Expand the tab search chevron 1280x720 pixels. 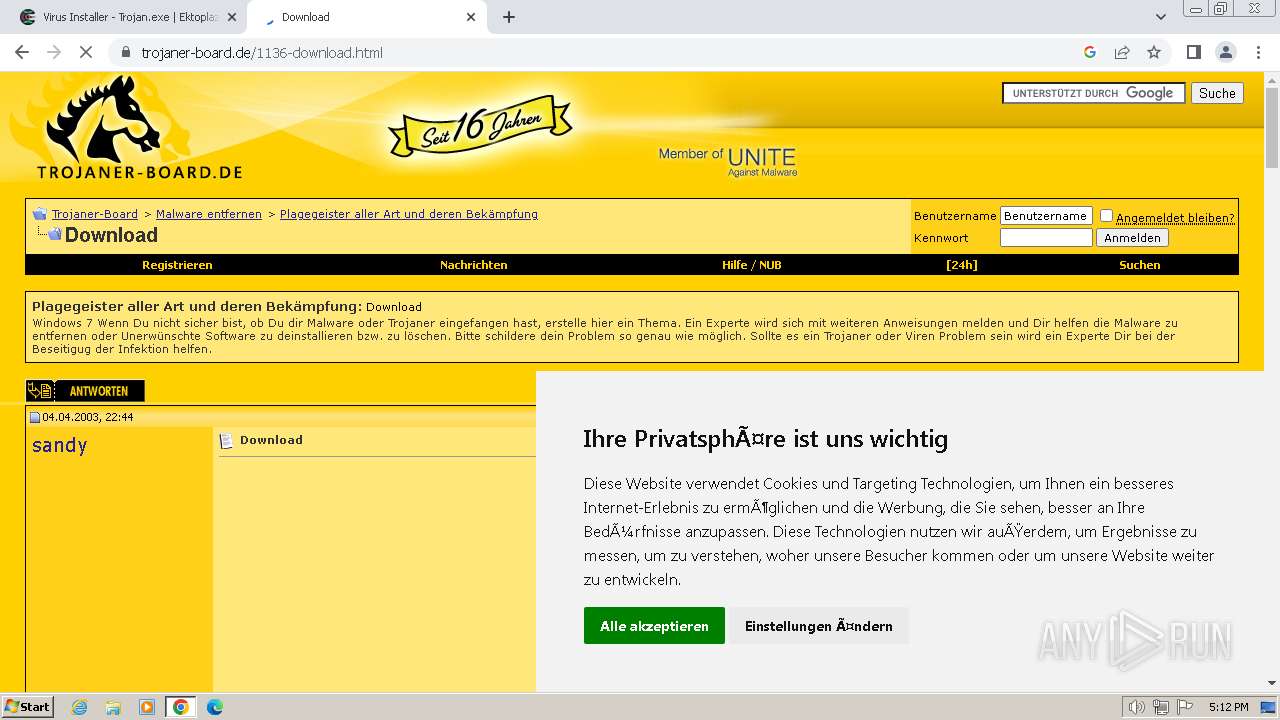[1160, 17]
